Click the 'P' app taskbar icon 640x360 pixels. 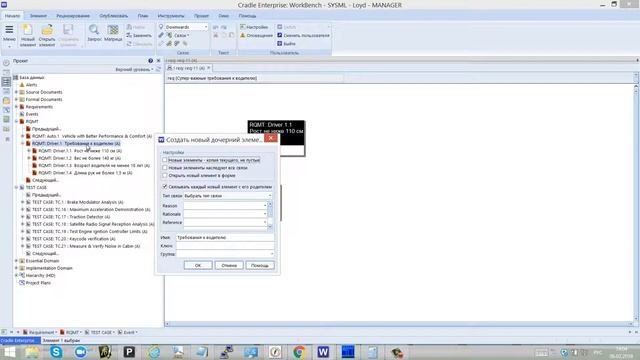(x=129, y=352)
